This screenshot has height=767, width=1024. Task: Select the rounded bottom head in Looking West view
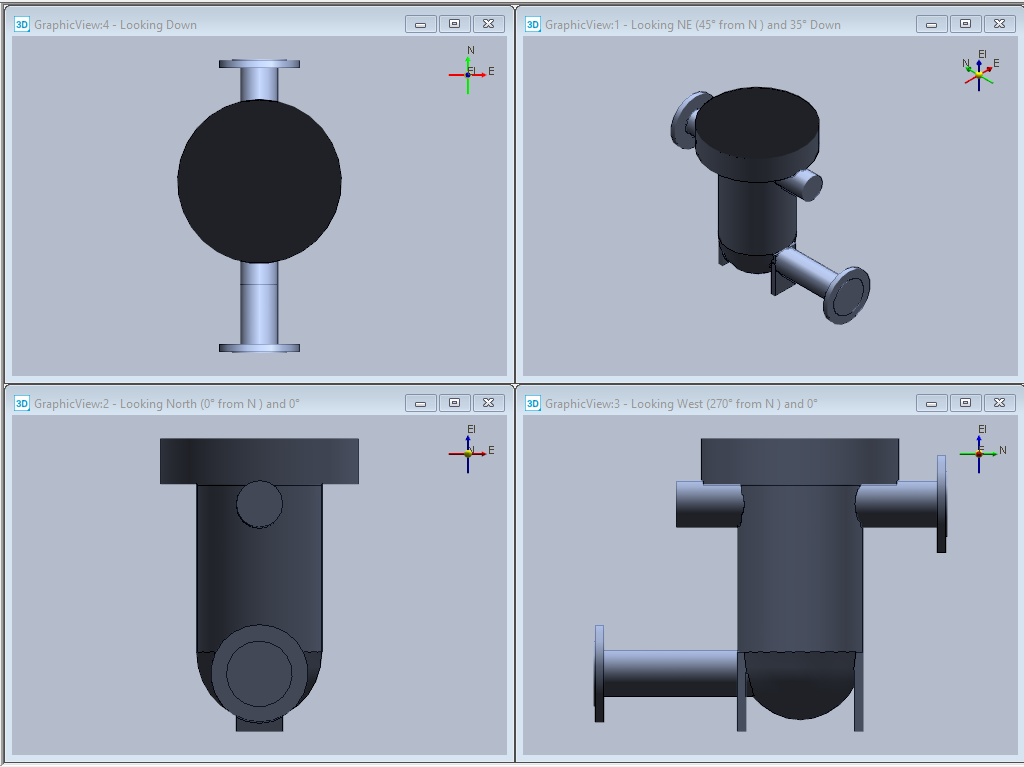(x=800, y=685)
